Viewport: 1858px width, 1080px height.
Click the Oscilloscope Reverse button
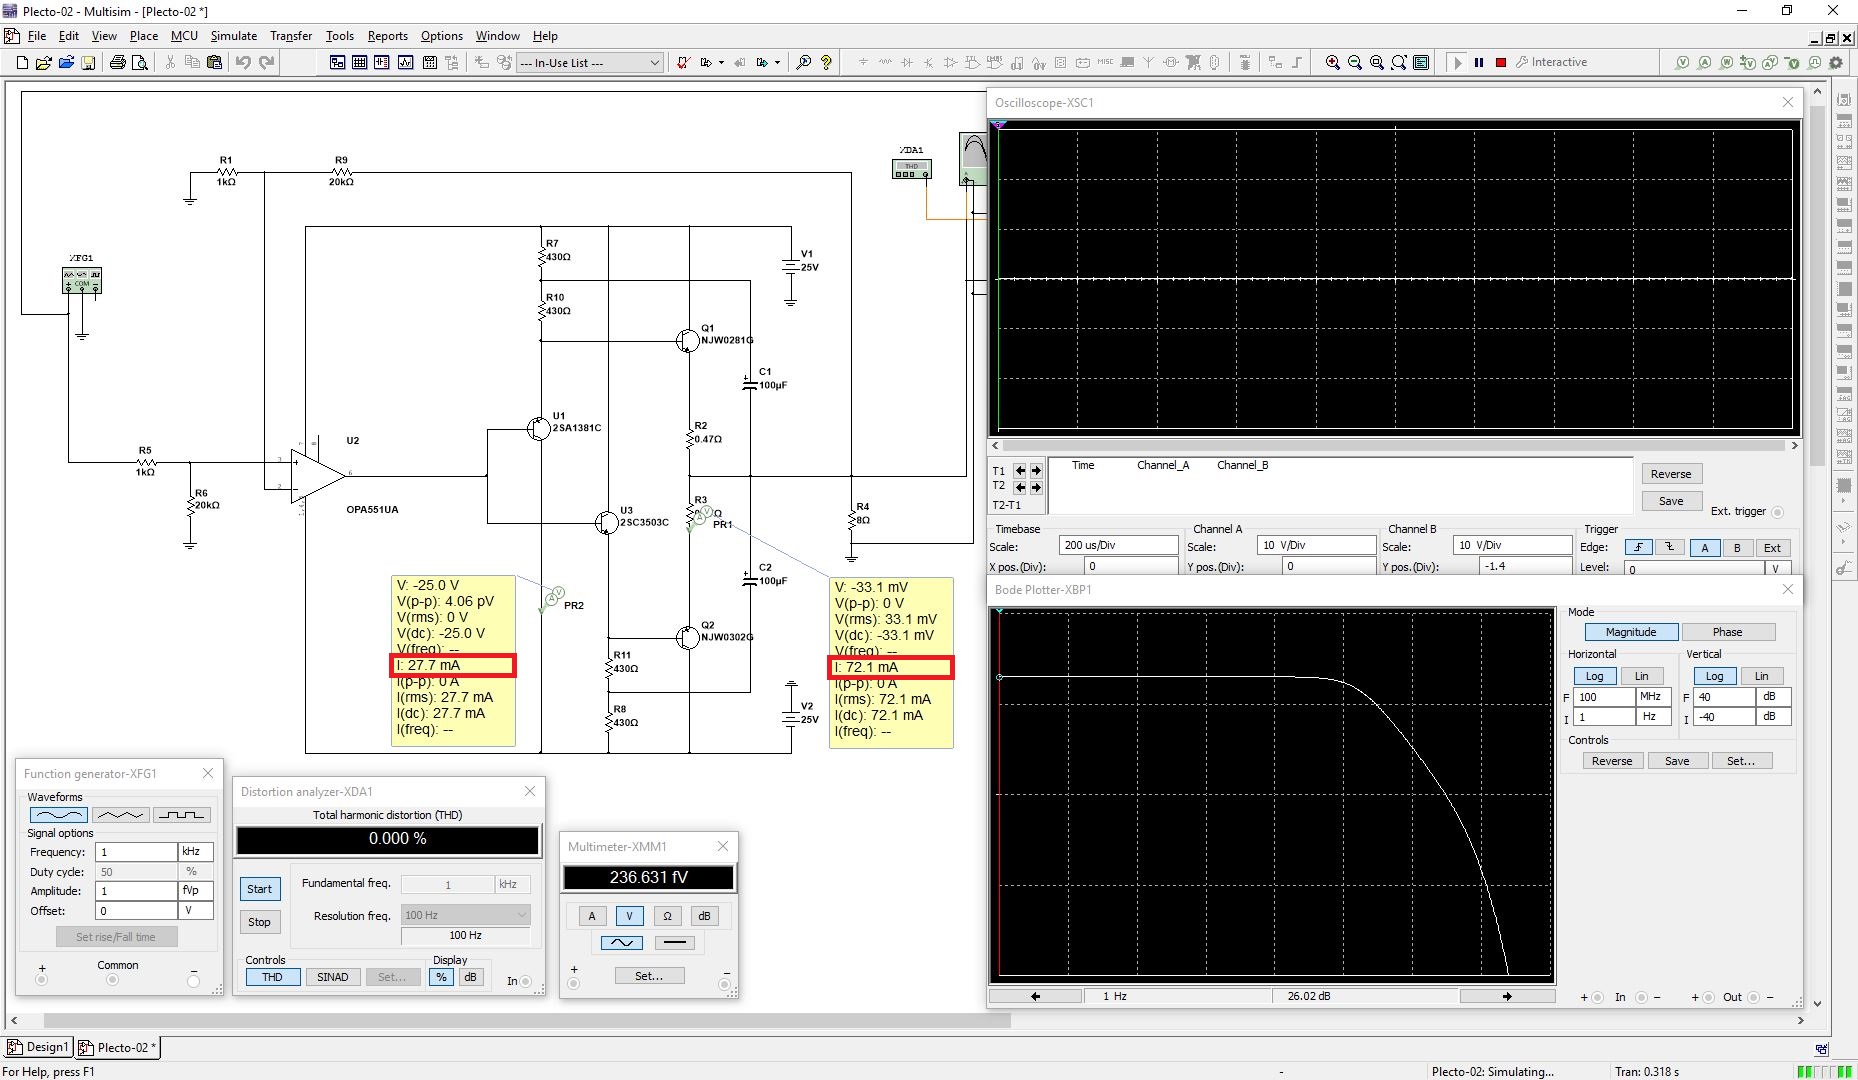coord(1671,474)
